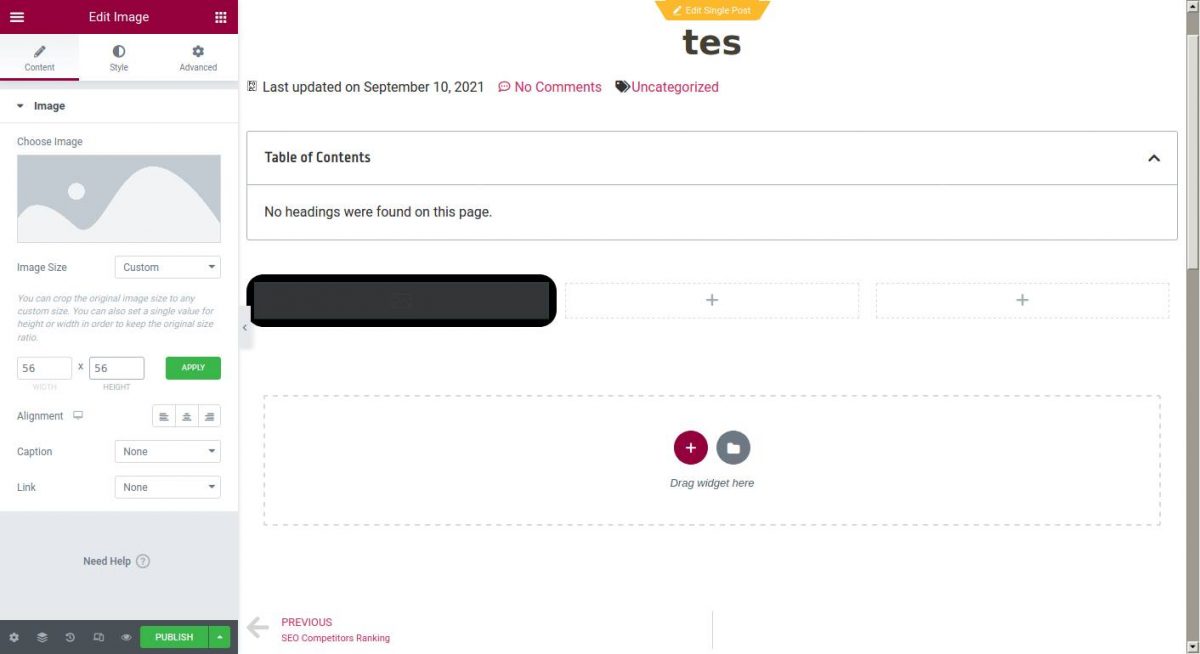Open the Navigator layers icon

click(x=42, y=637)
